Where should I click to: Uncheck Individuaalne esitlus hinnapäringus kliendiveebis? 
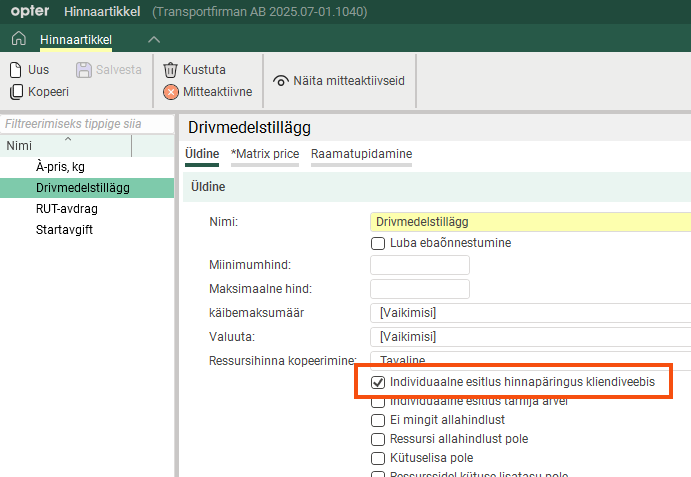[x=378, y=383]
